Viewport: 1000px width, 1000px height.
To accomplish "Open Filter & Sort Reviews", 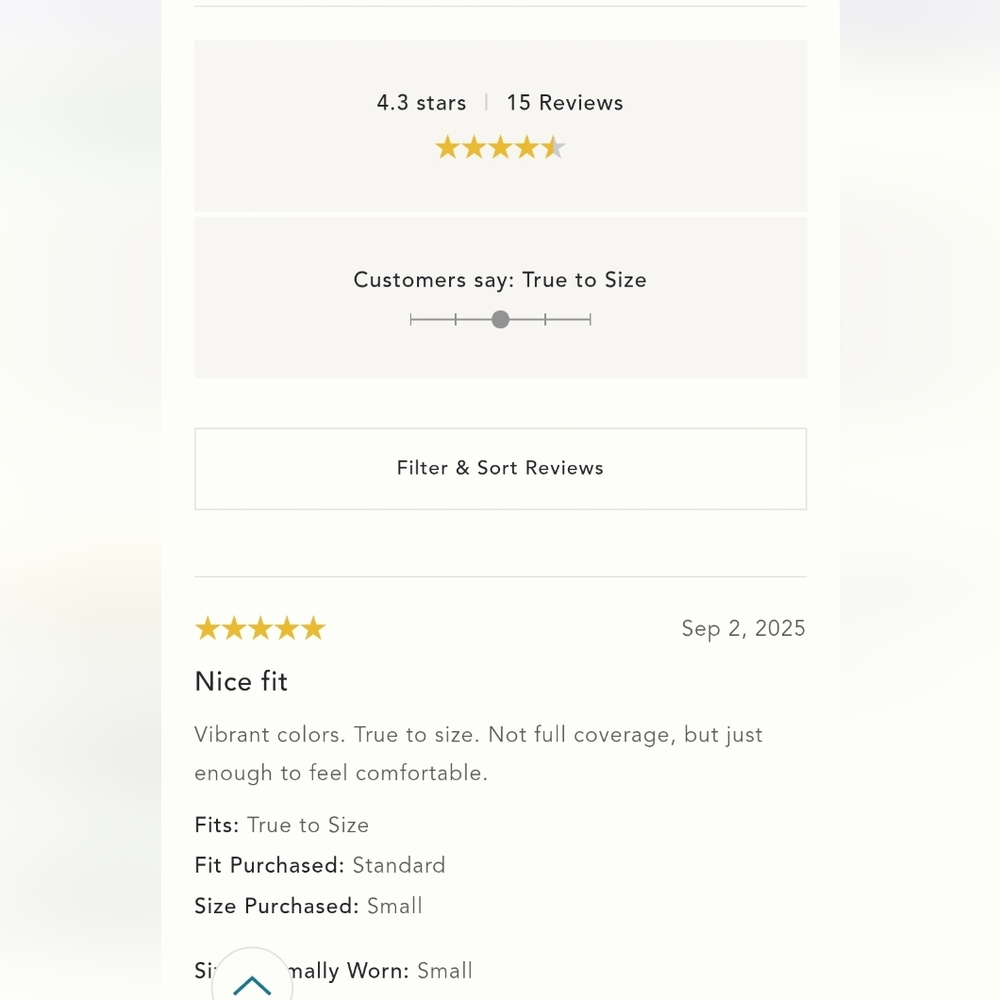I will pyautogui.click(x=500, y=468).
